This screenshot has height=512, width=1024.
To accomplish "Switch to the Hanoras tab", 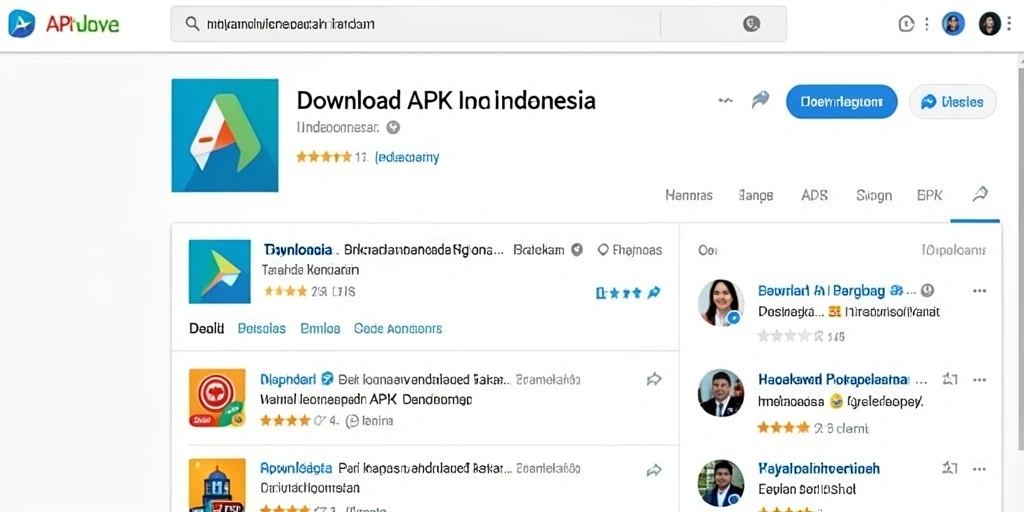I will (x=689, y=195).
